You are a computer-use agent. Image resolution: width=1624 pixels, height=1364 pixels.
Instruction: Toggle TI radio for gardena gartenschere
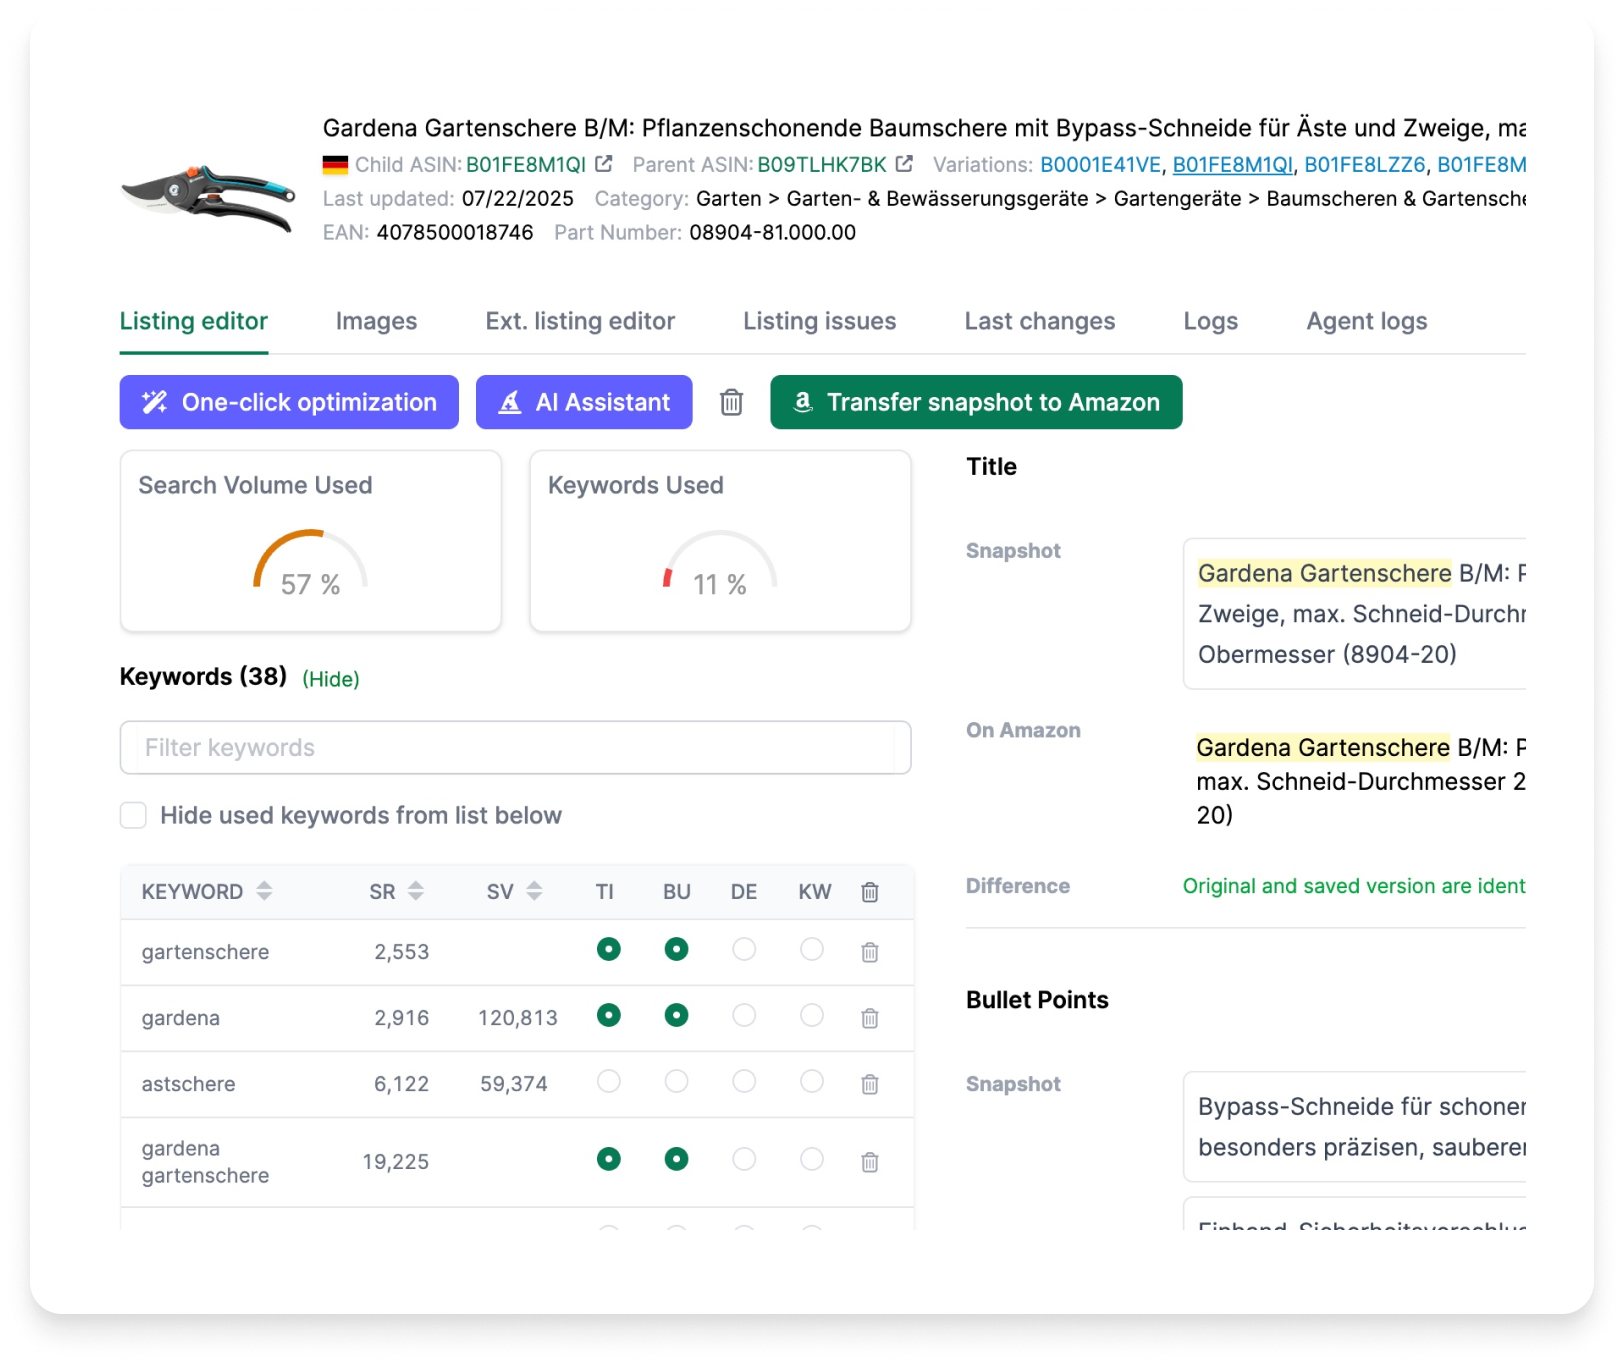coord(609,1159)
